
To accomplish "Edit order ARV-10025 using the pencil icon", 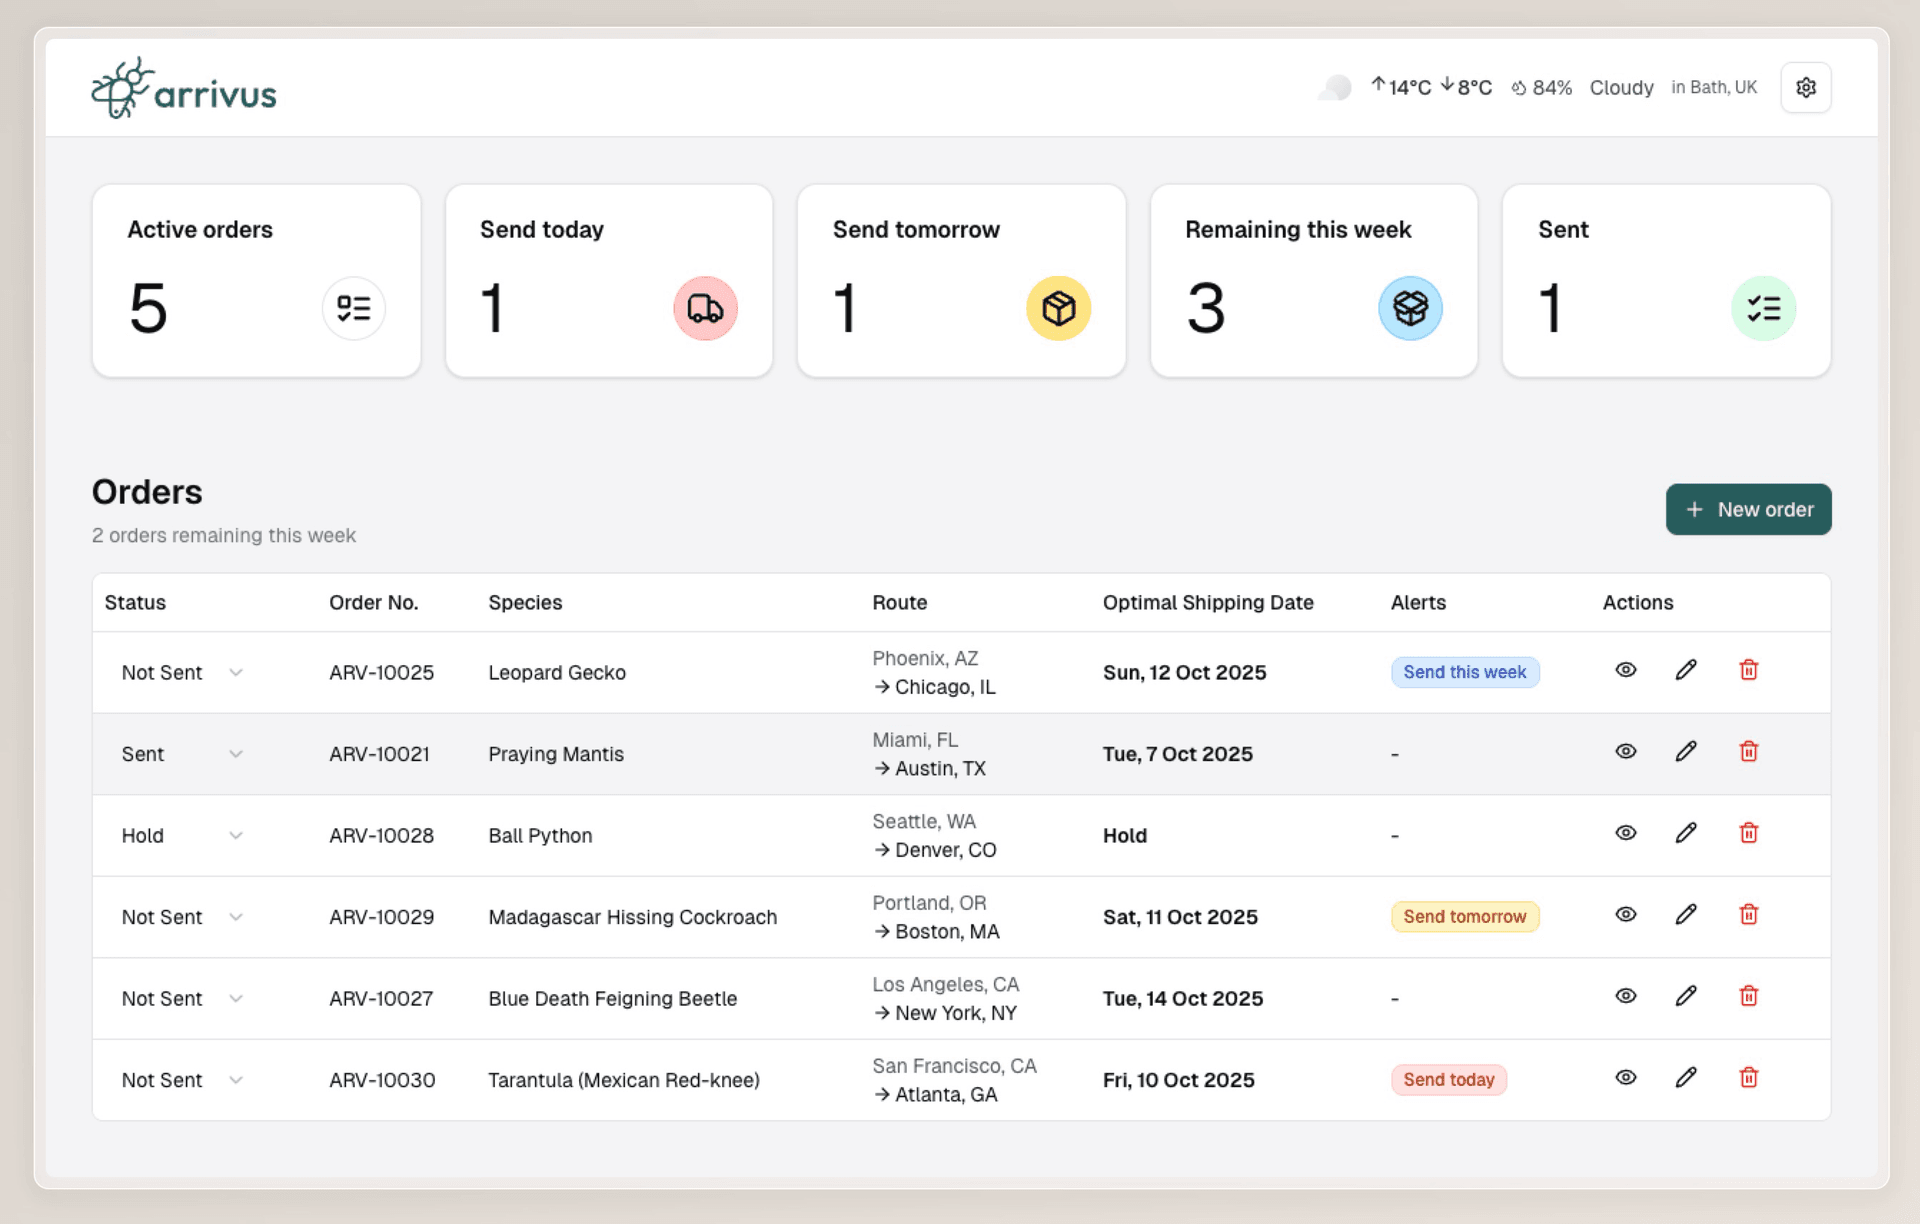I will pyautogui.click(x=1686, y=671).
